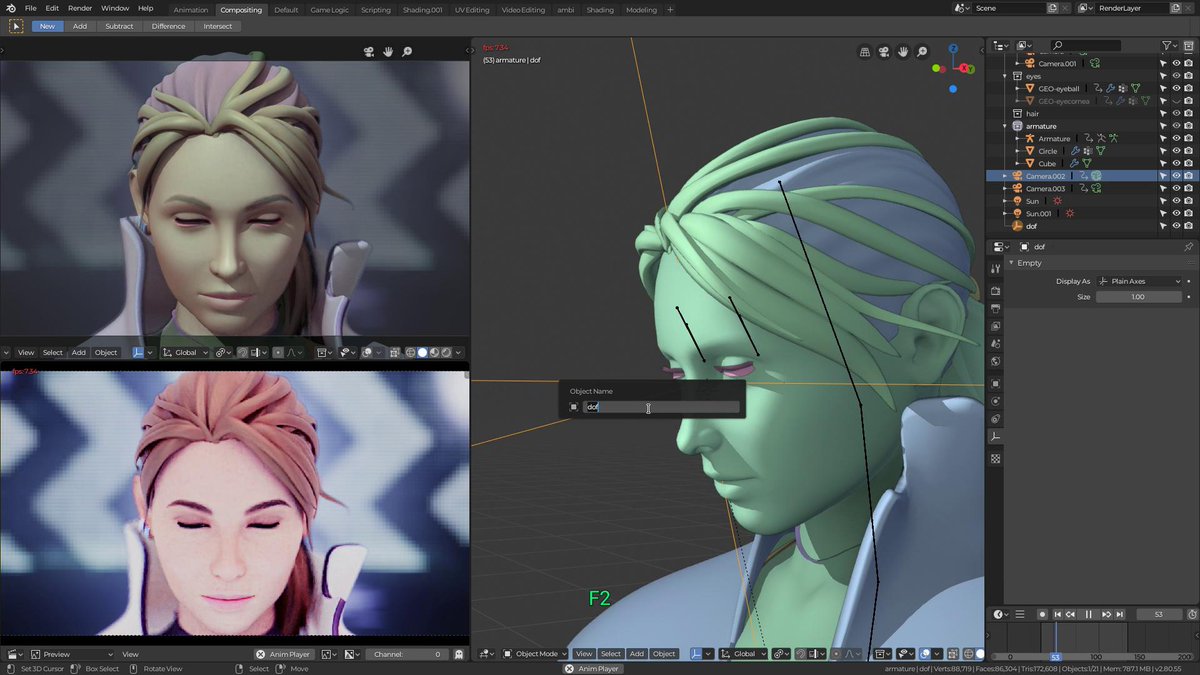Click the Object Name text field

[x=661, y=407]
